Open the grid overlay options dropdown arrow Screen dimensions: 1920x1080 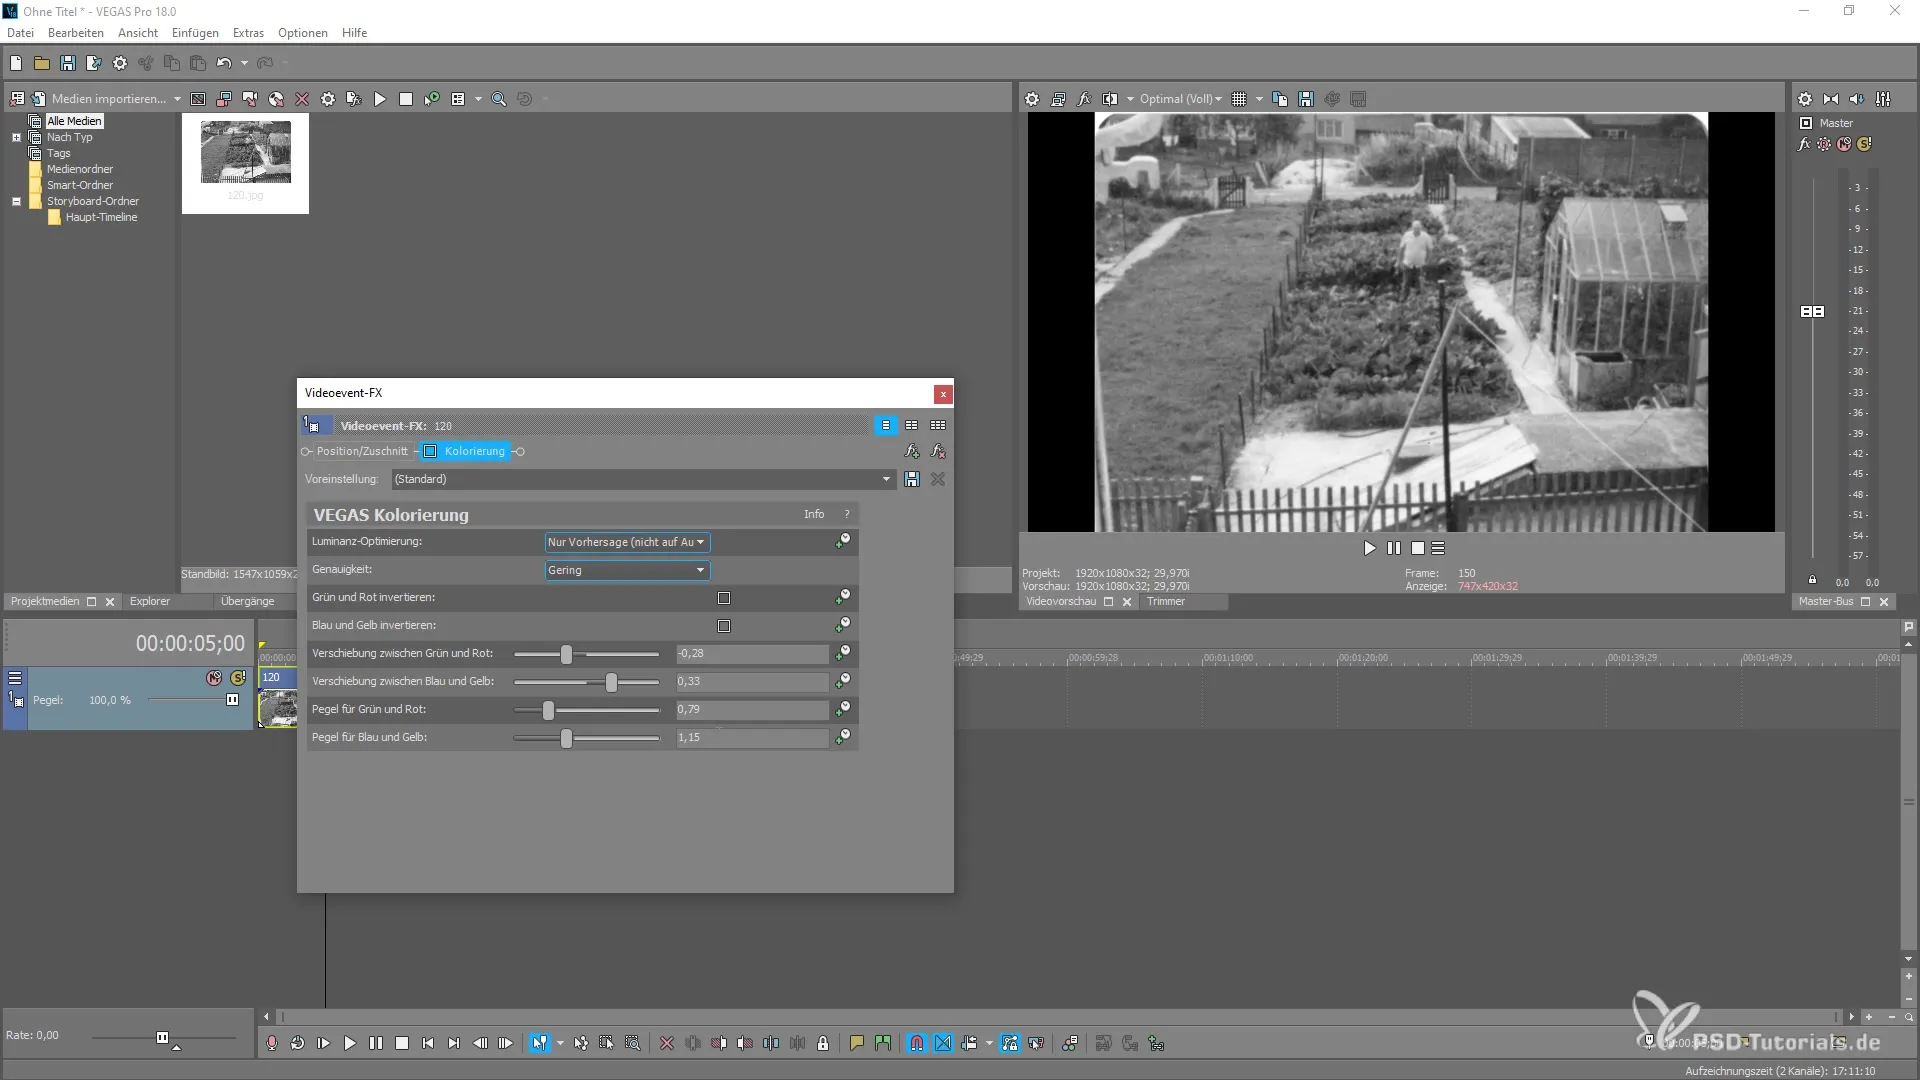(x=1259, y=99)
